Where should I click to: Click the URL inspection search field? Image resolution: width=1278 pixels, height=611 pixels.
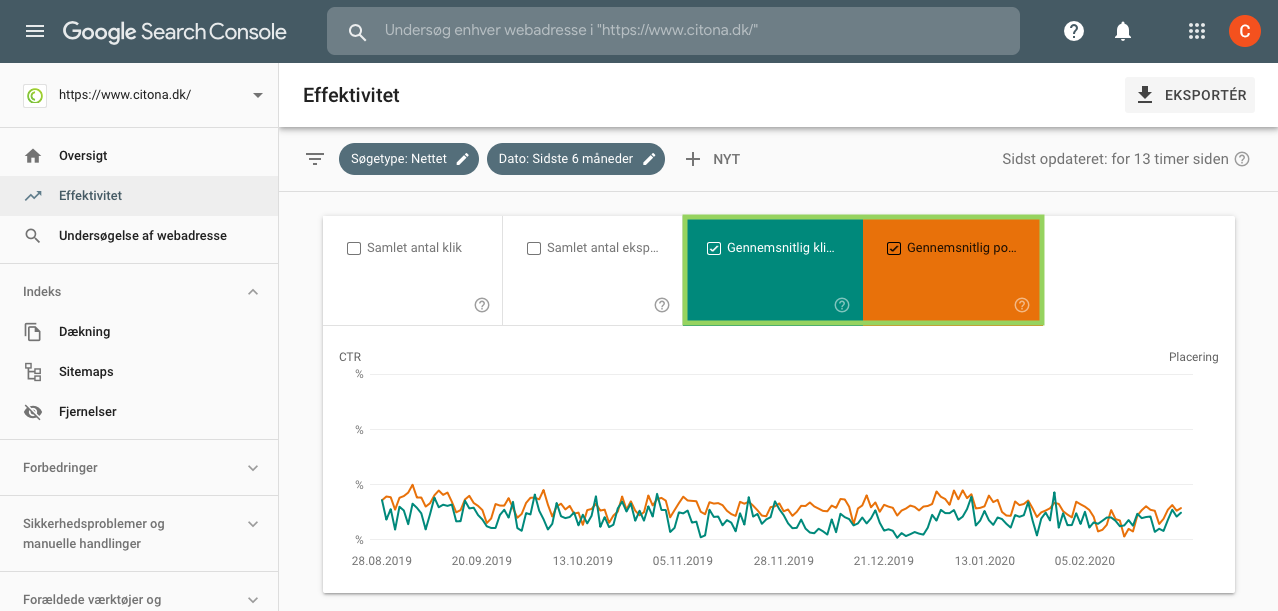click(673, 32)
